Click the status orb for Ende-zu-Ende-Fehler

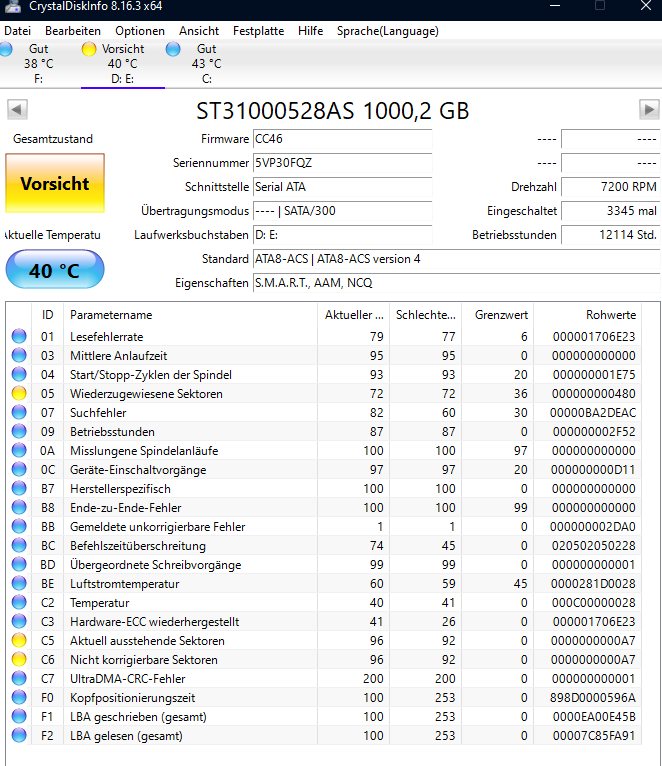tap(19, 508)
